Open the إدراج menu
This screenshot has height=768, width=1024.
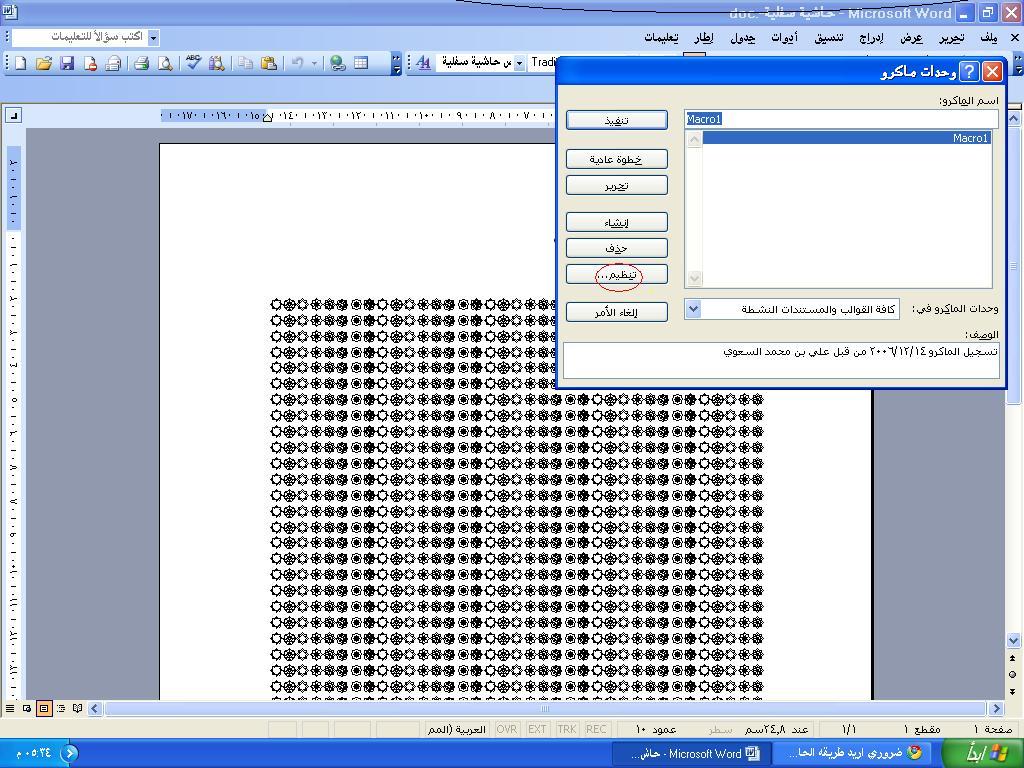point(871,38)
